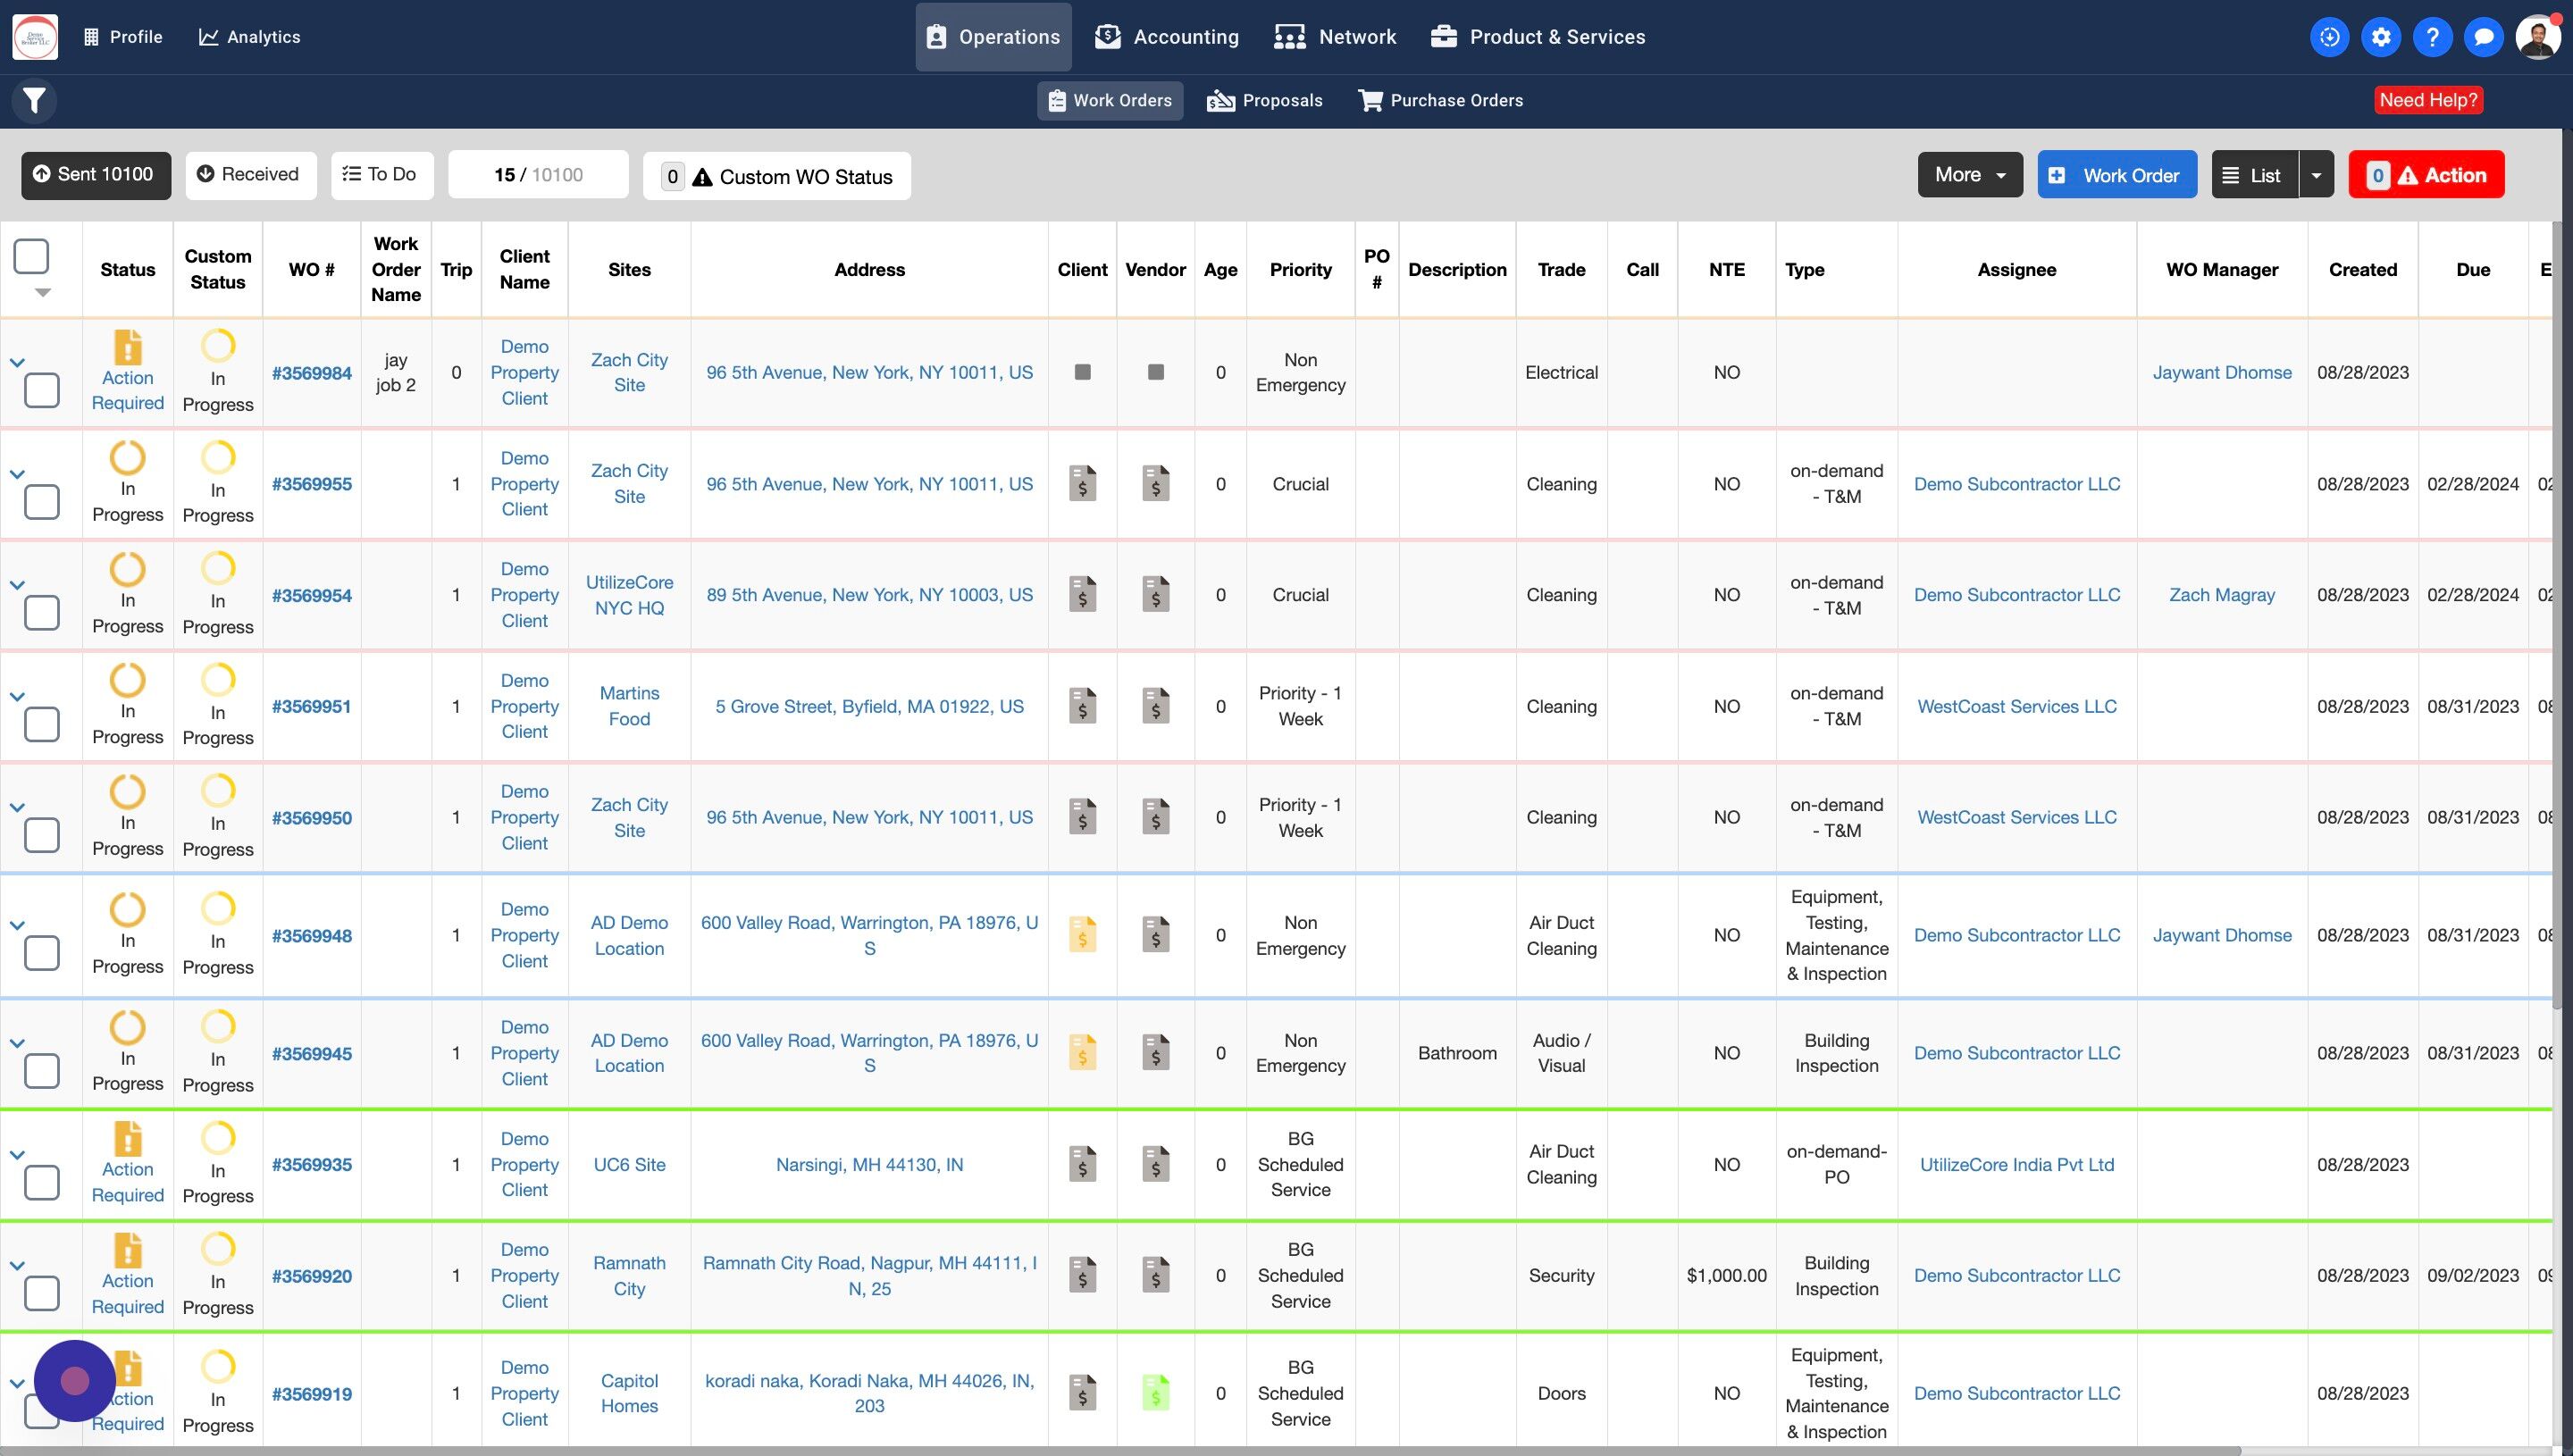
Task: Open the filter funnel icon
Action: pyautogui.click(x=34, y=100)
